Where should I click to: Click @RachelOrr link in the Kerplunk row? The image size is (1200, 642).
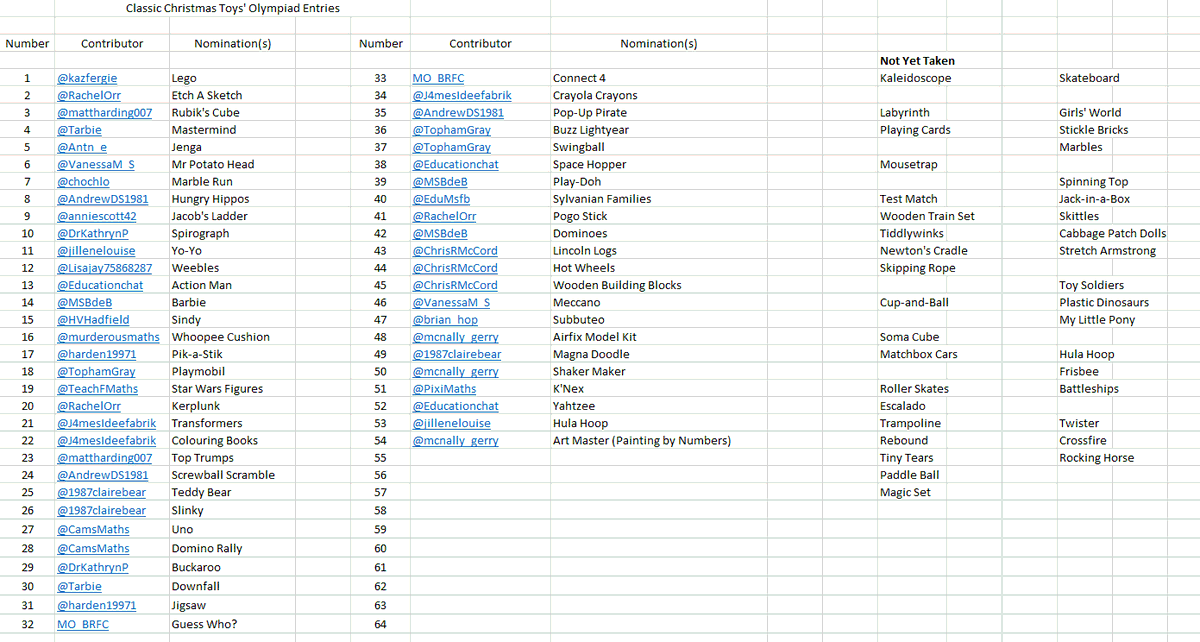click(89, 406)
